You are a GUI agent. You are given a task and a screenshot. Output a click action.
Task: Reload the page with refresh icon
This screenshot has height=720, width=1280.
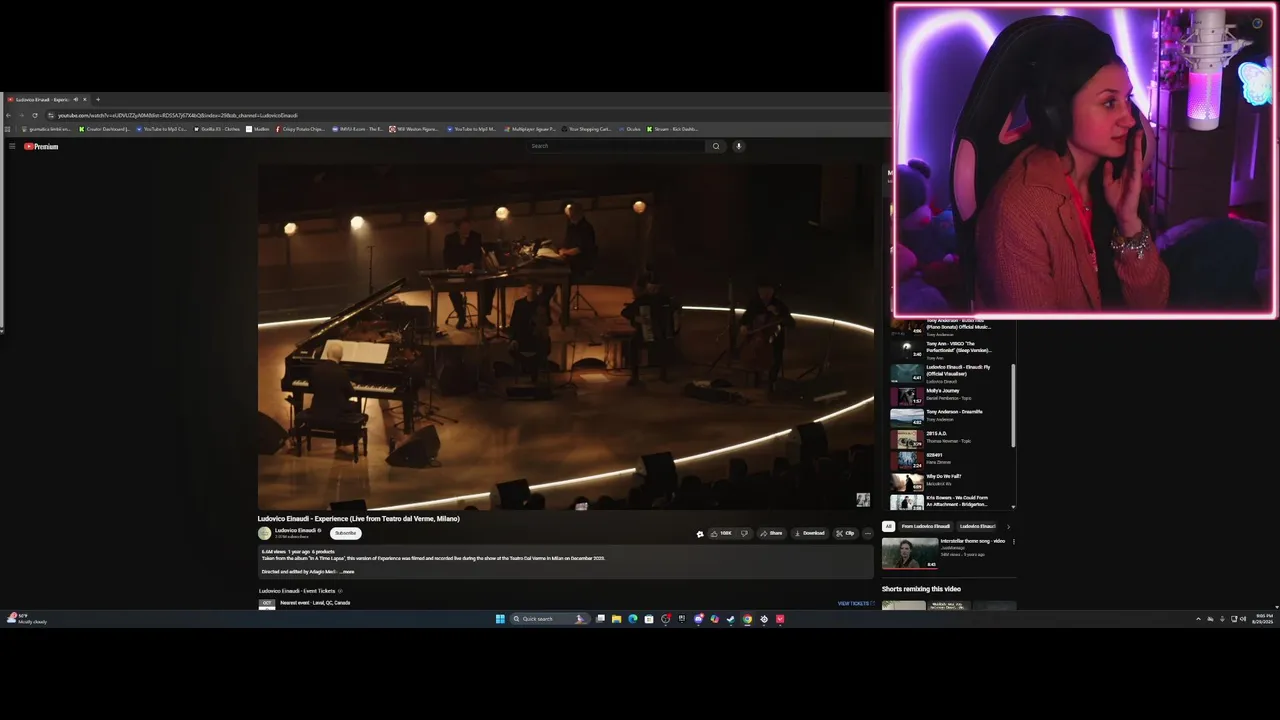pyautogui.click(x=35, y=115)
